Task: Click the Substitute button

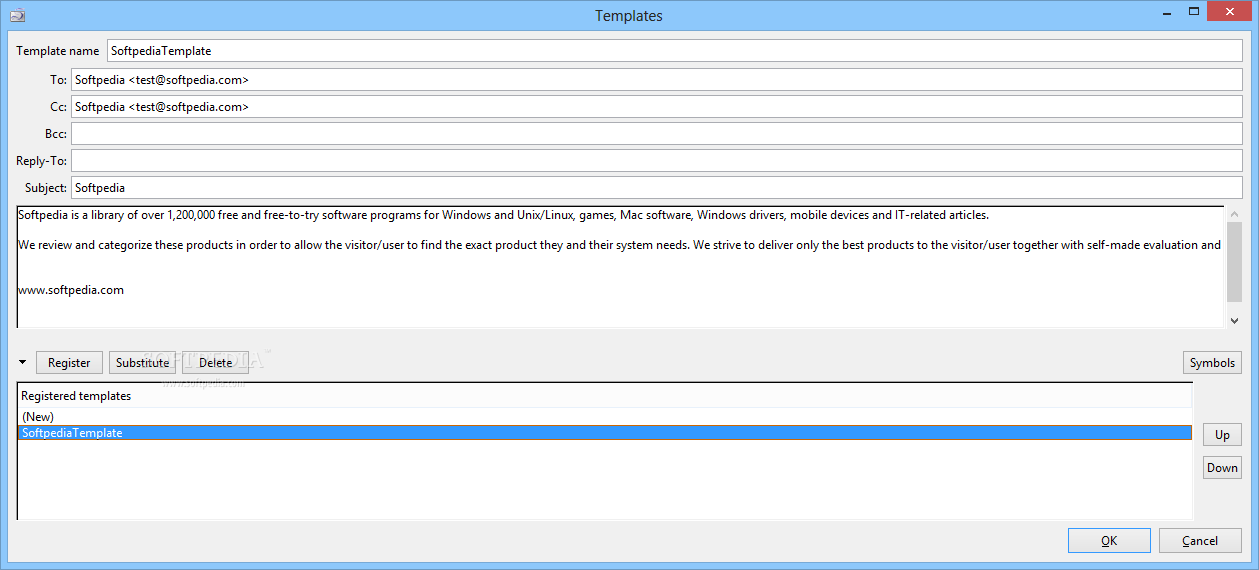Action: 142,363
